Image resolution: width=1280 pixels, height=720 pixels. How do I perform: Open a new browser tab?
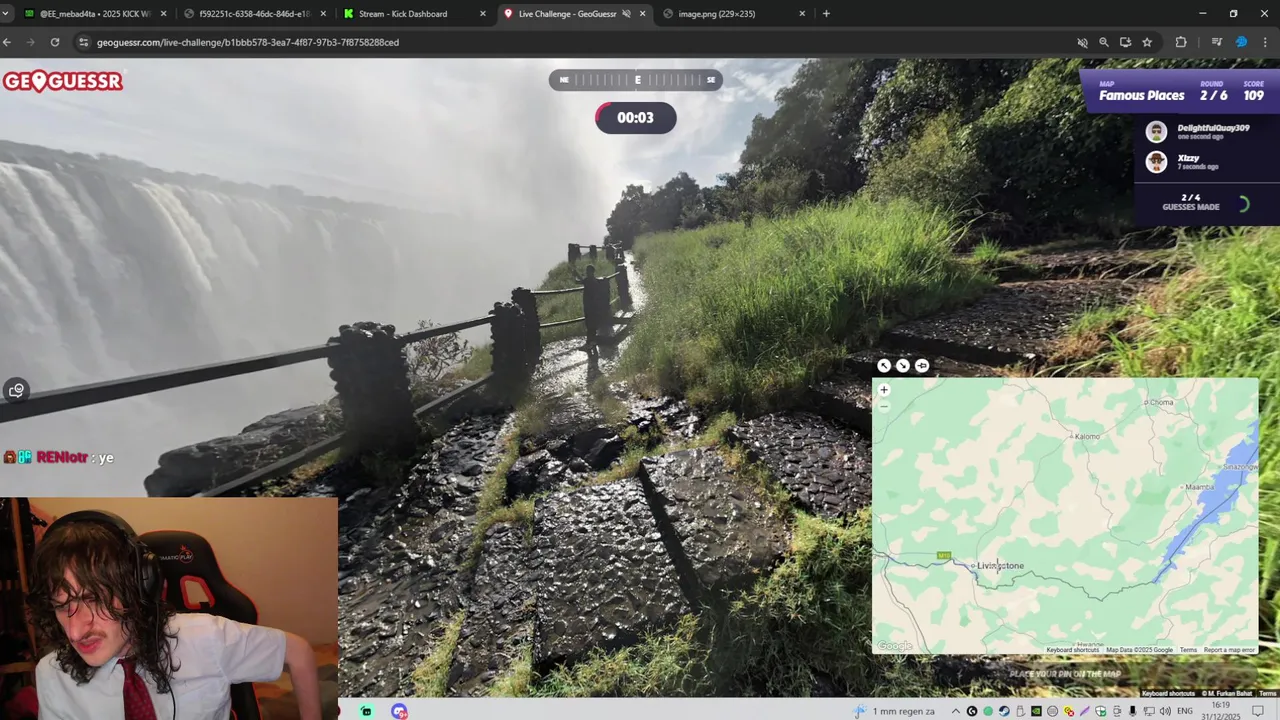826,14
